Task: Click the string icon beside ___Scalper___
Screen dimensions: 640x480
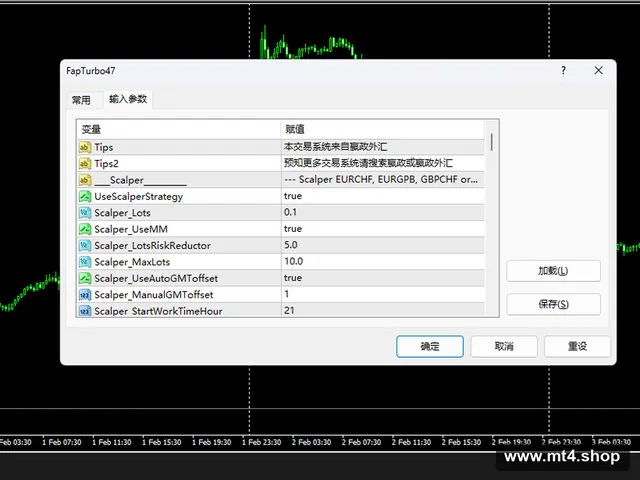Action: tap(84, 180)
